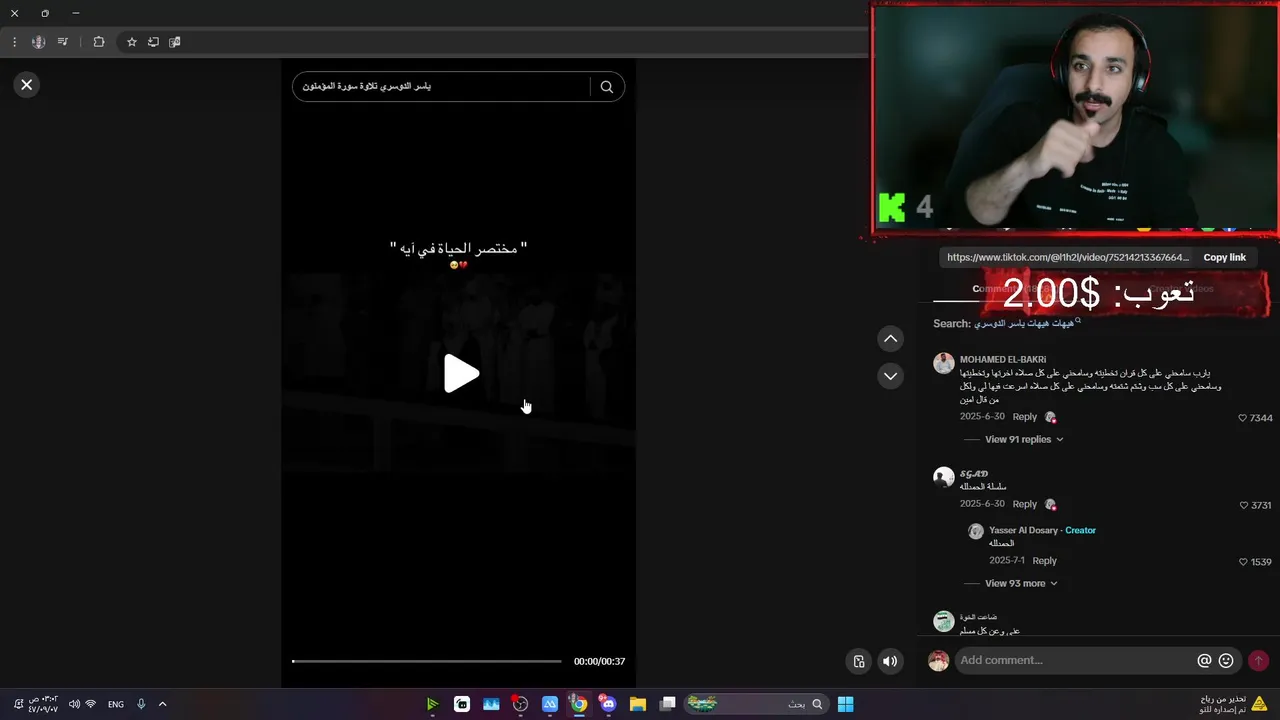Toggle video mute speaker icon
Screen dimensions: 1280x720
(890, 661)
